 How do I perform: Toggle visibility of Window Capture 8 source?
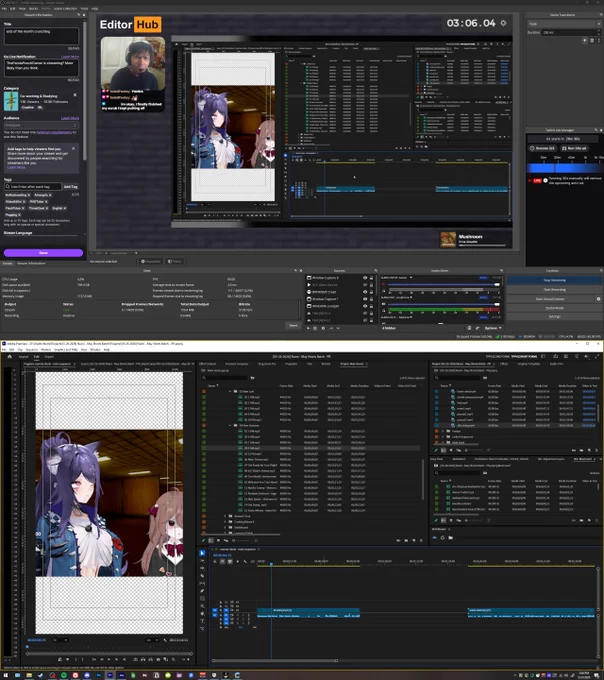click(365, 278)
